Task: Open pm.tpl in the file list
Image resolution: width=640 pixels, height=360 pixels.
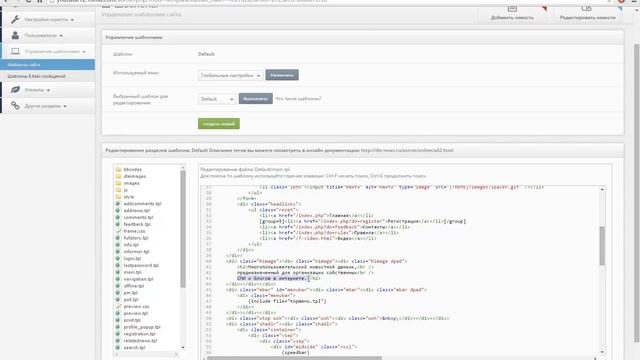Action: click(131, 293)
